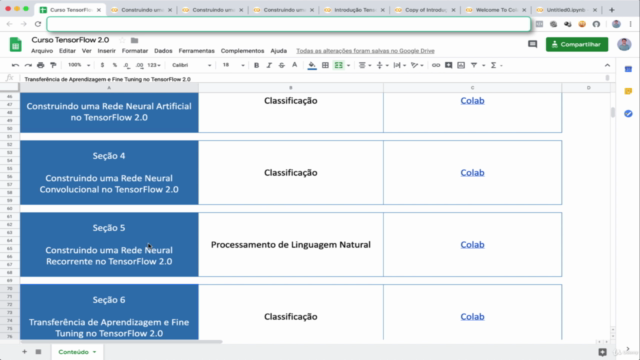This screenshot has height=360, width=640.
Task: Open Colab link for Seção 4
Action: tap(472, 173)
